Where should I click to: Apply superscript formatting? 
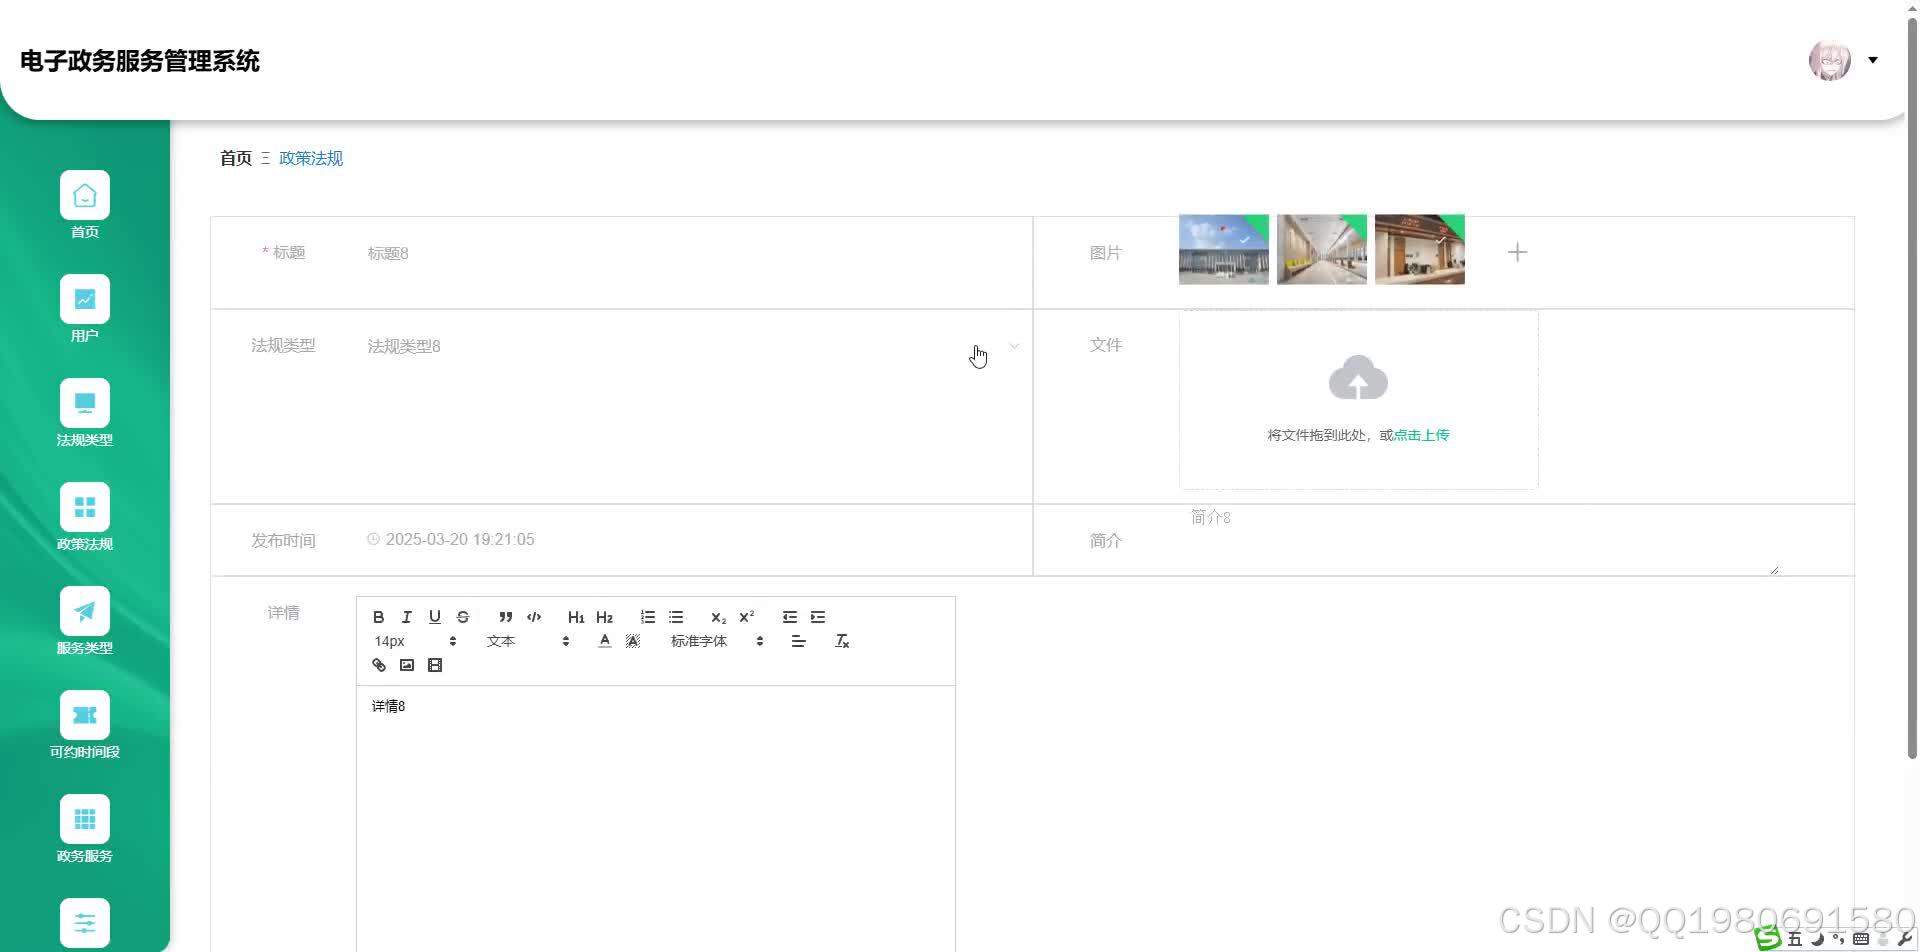pyautogui.click(x=747, y=617)
